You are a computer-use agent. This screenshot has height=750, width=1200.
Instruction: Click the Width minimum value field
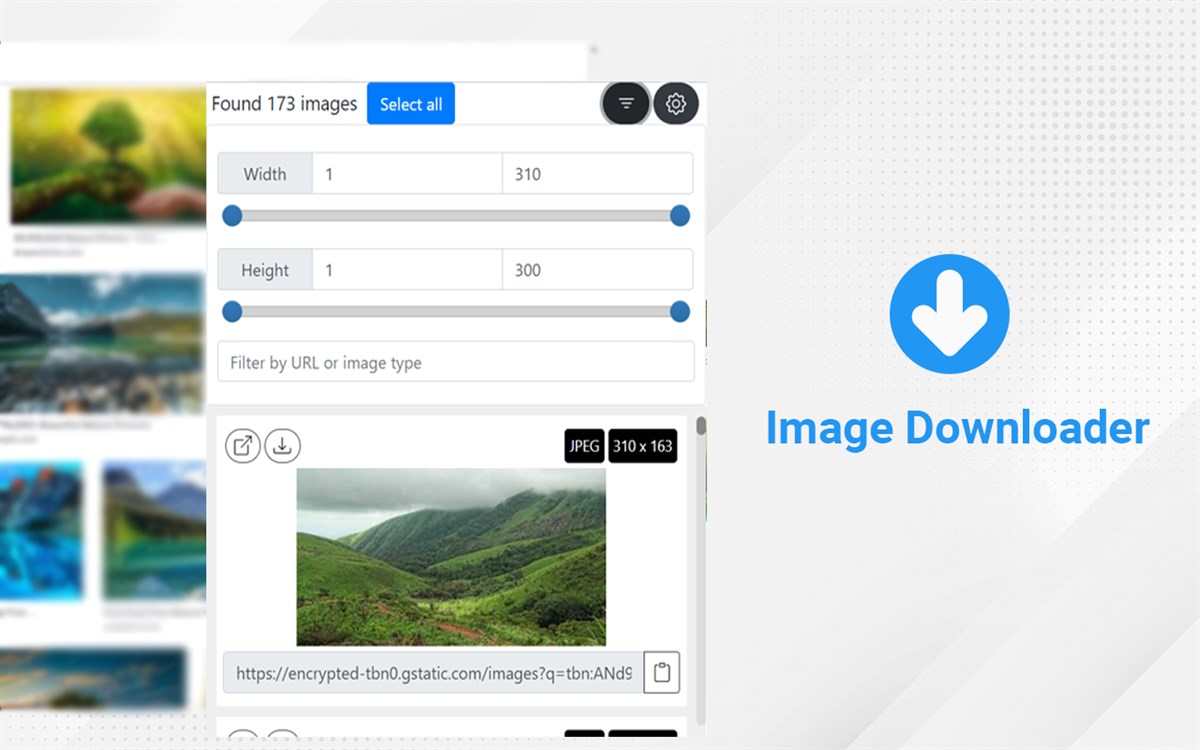(x=405, y=173)
